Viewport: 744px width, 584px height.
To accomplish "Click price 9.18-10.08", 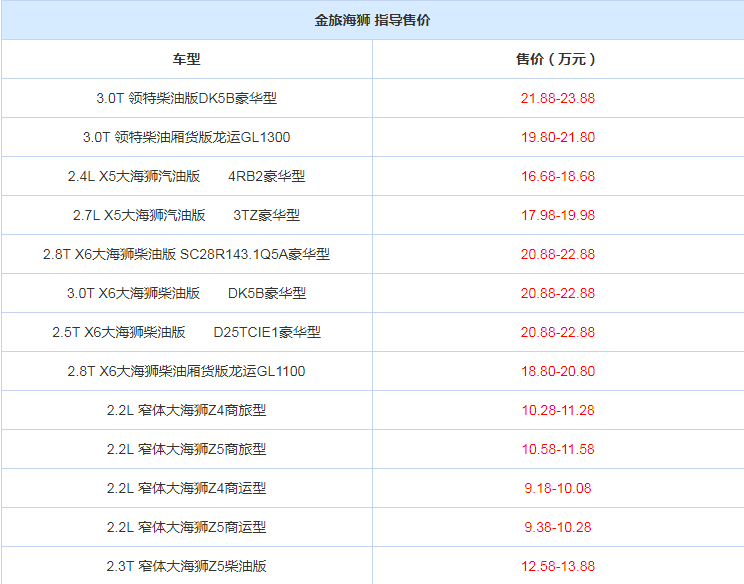I will point(558,487).
